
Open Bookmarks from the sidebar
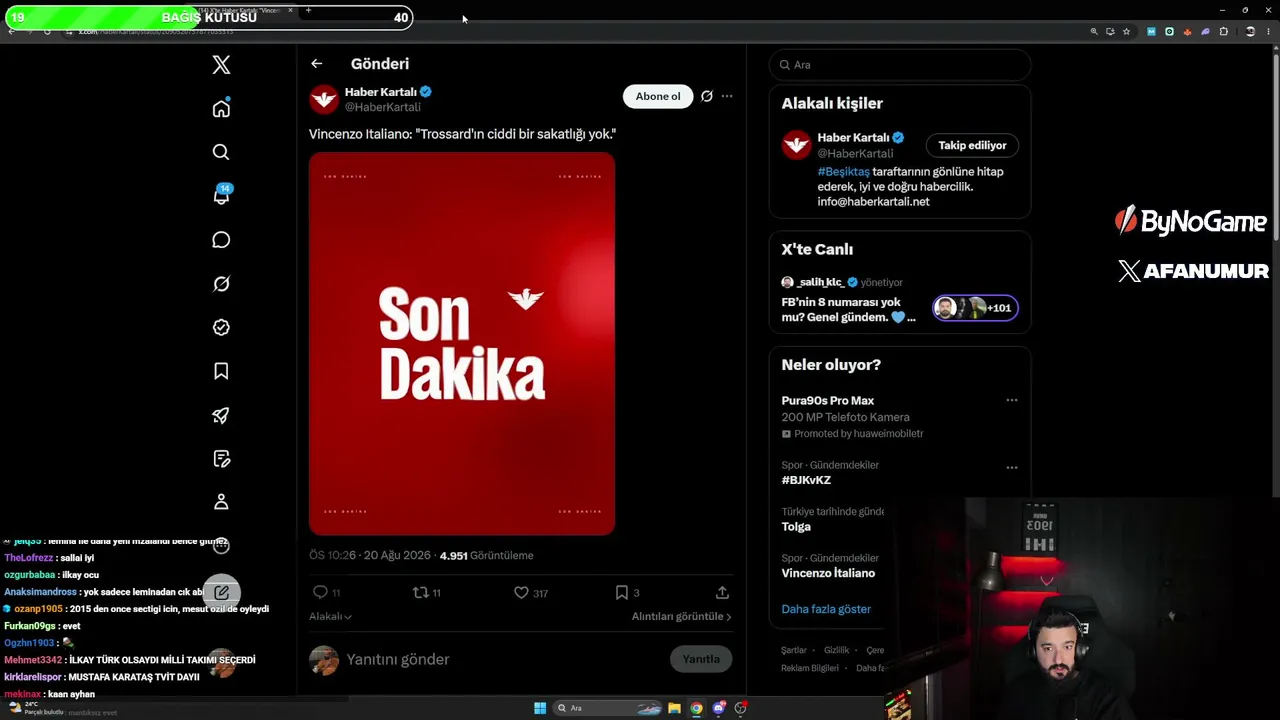coord(221,371)
